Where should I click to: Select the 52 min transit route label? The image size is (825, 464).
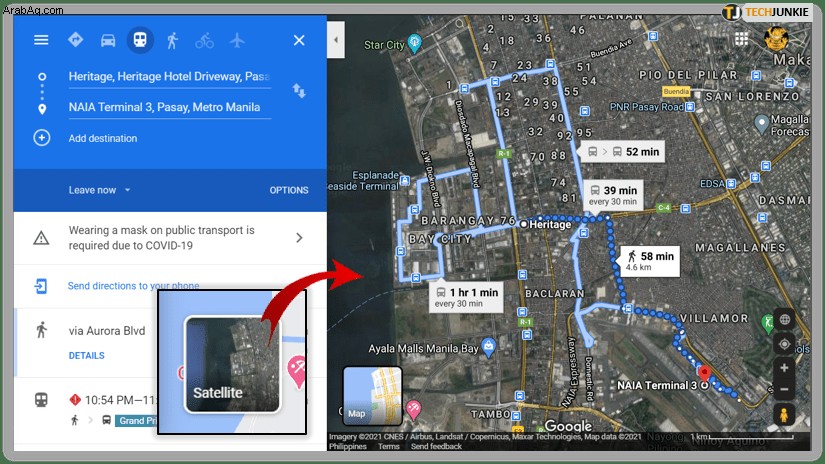623,152
